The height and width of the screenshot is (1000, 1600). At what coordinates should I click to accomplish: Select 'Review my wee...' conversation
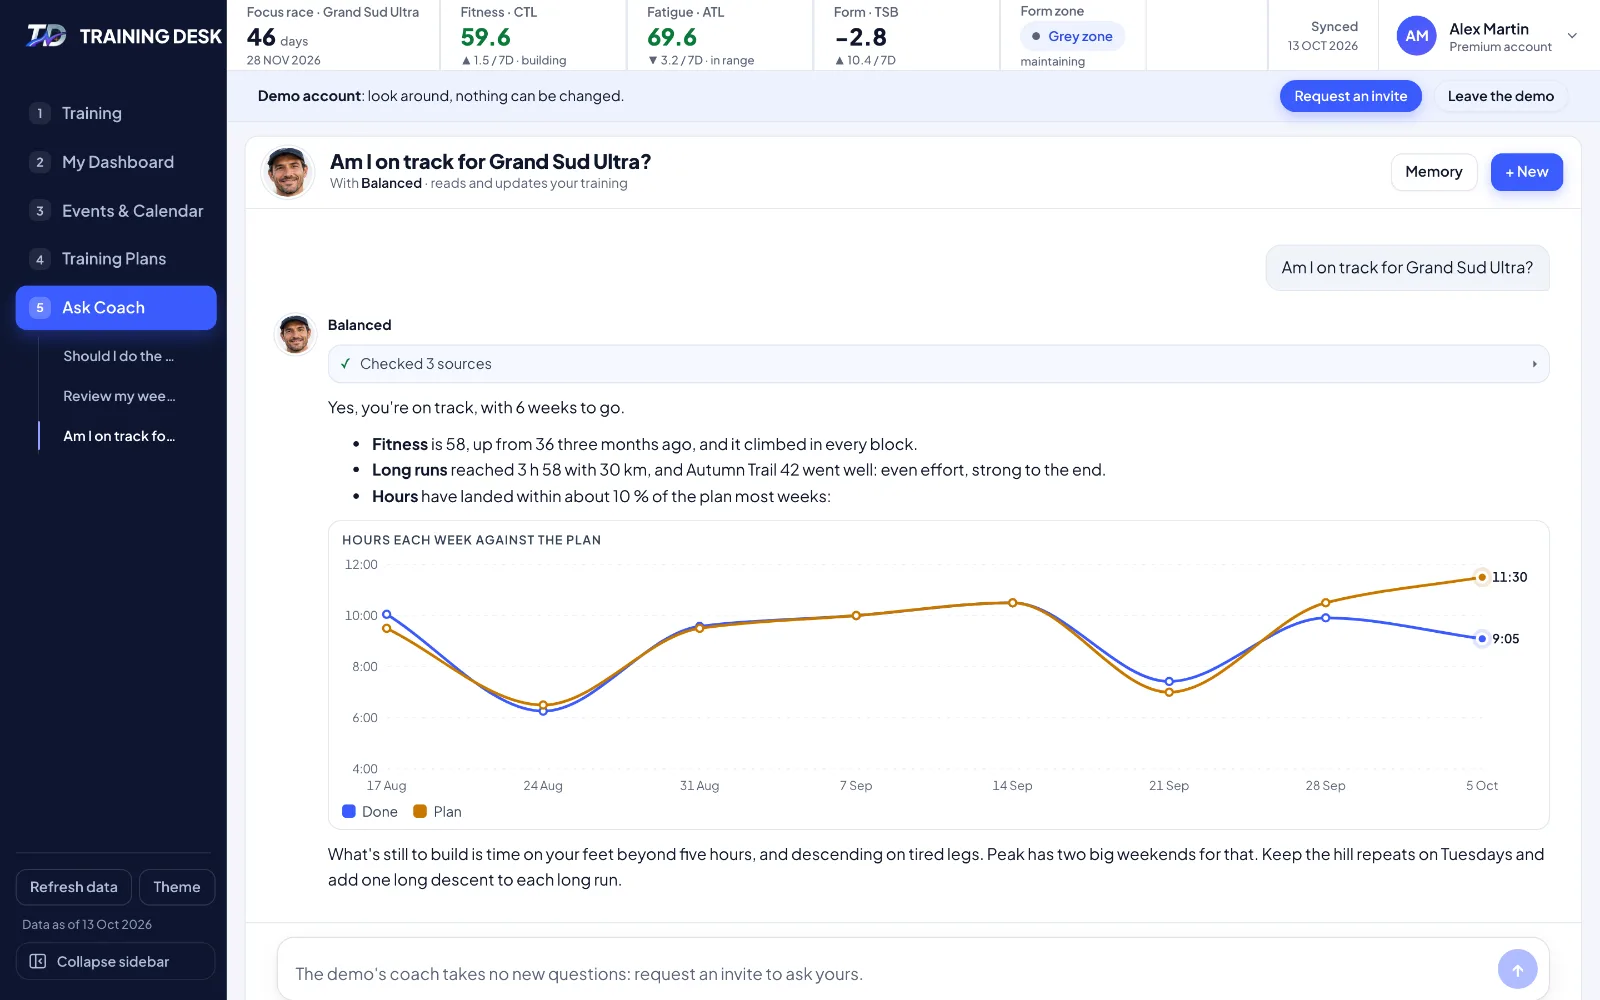pyautogui.click(x=119, y=396)
